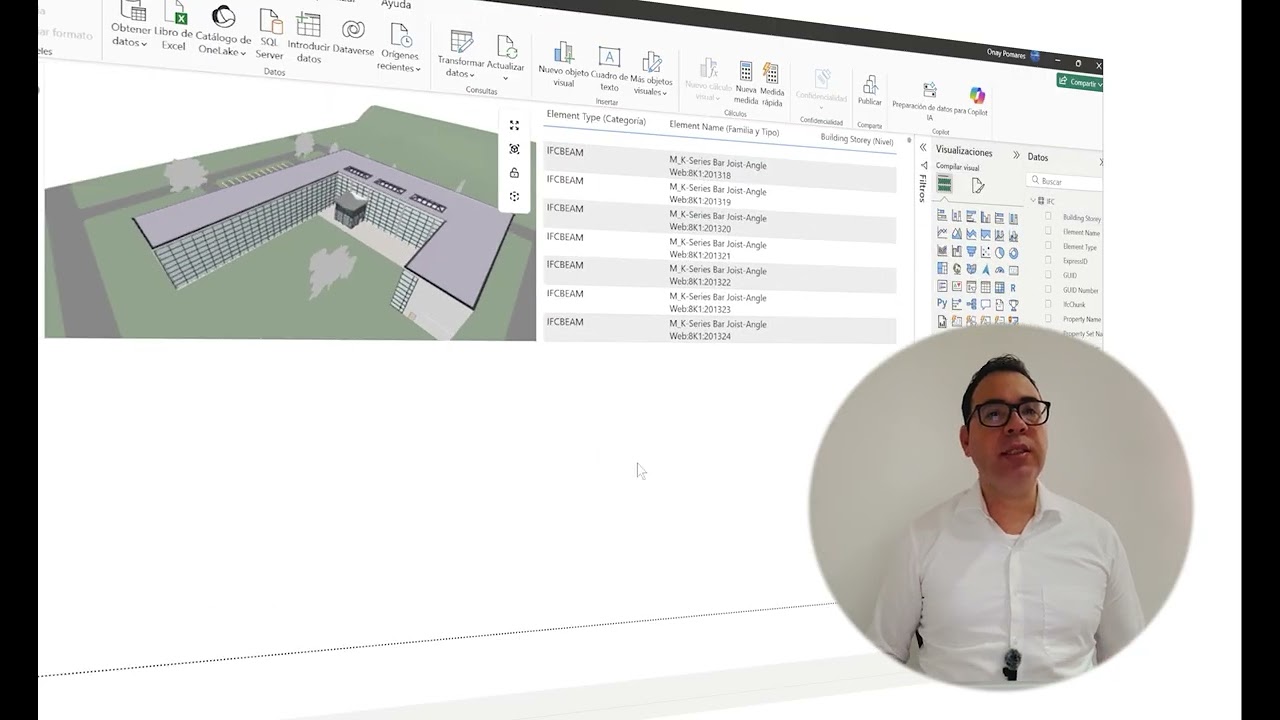Pick the donut chart visualization

point(1013,252)
